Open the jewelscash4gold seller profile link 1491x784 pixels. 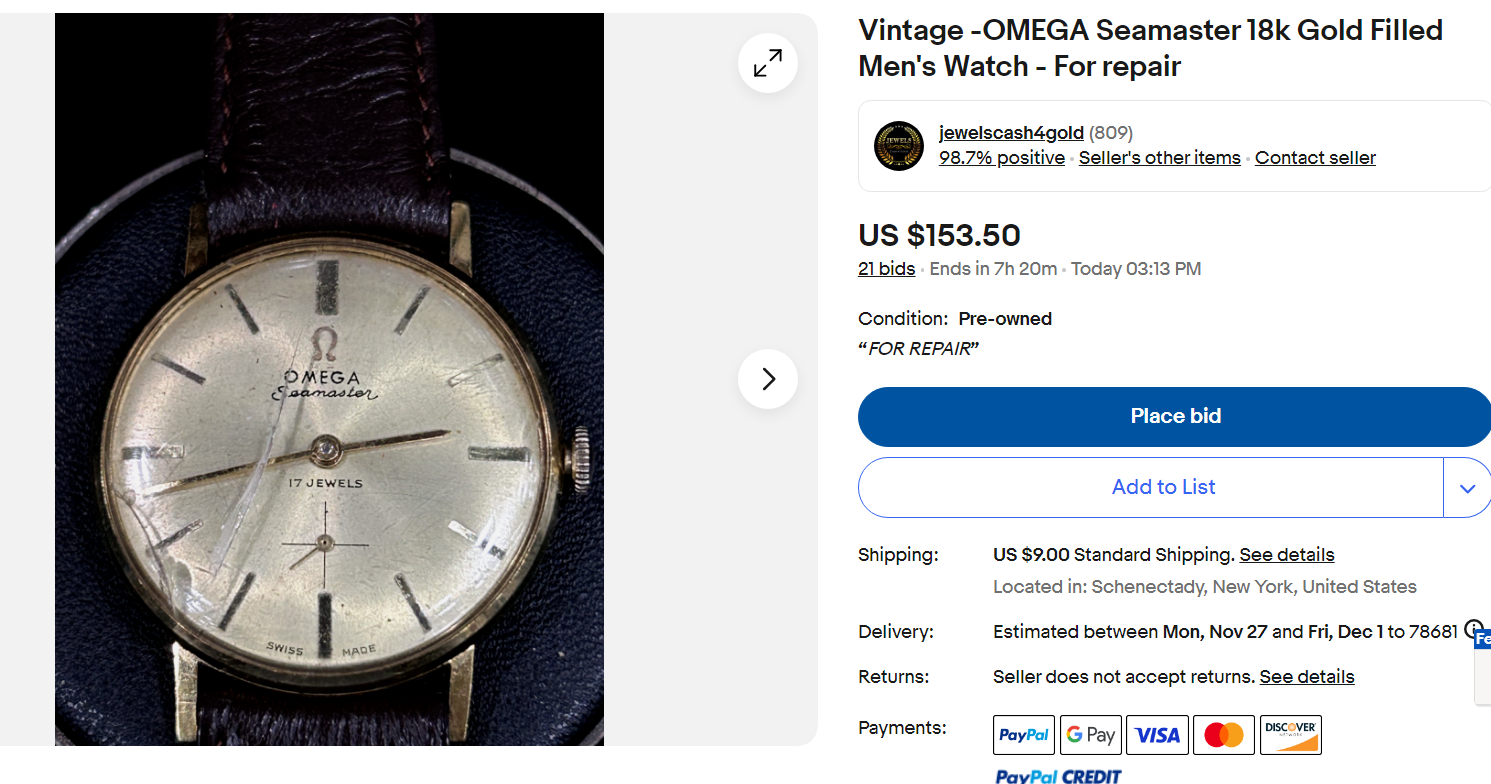tap(1011, 133)
